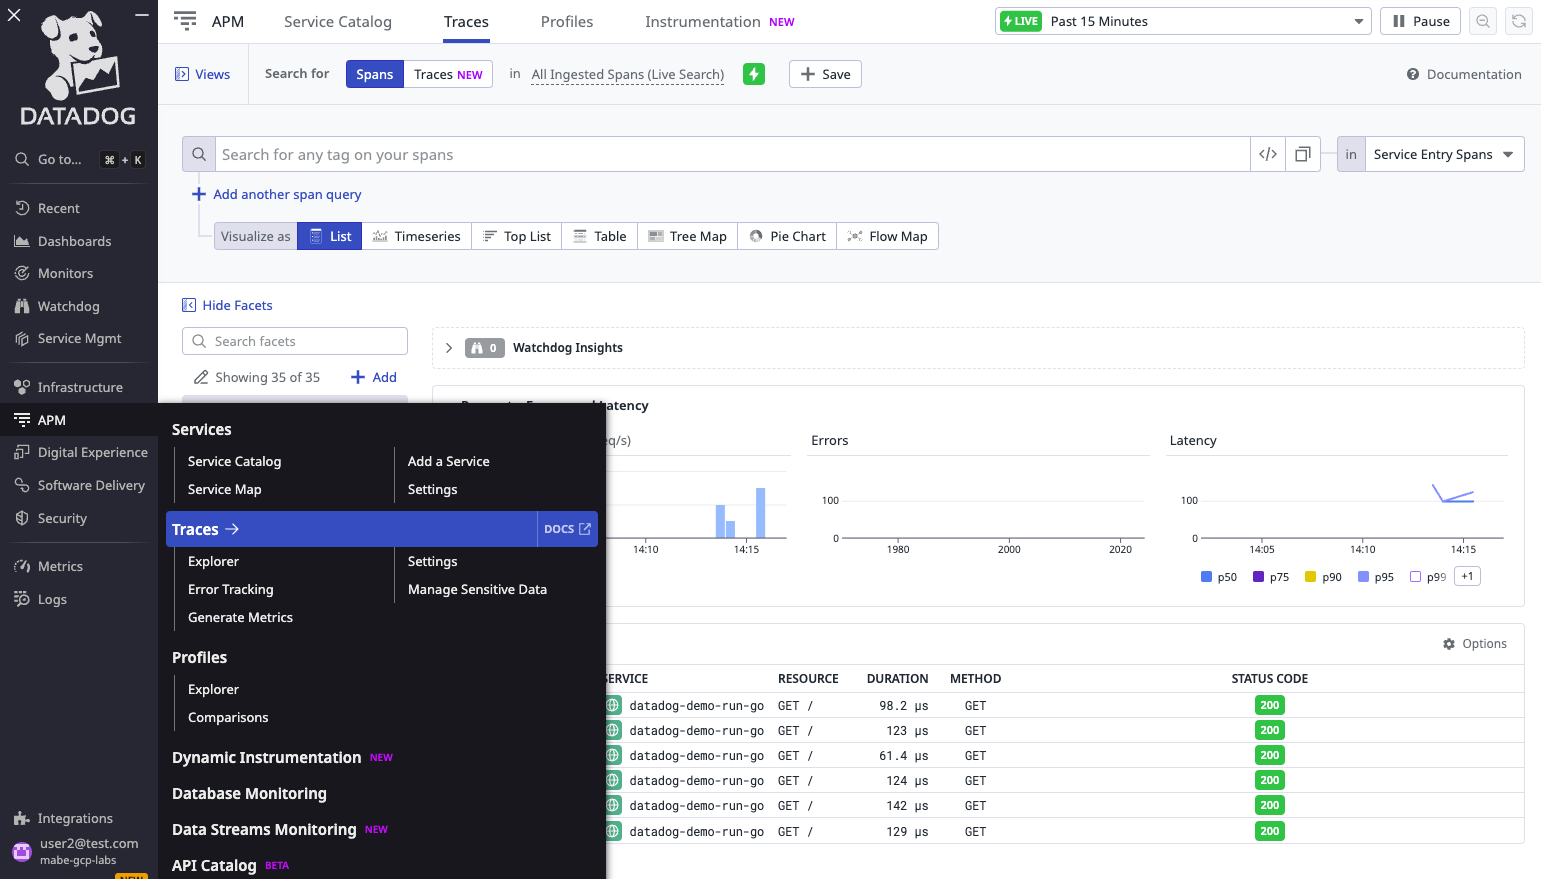Screen dimensions: 1541x879
Task: Open Digital Experience in the sidebar
Action: pyautogui.click(x=92, y=452)
